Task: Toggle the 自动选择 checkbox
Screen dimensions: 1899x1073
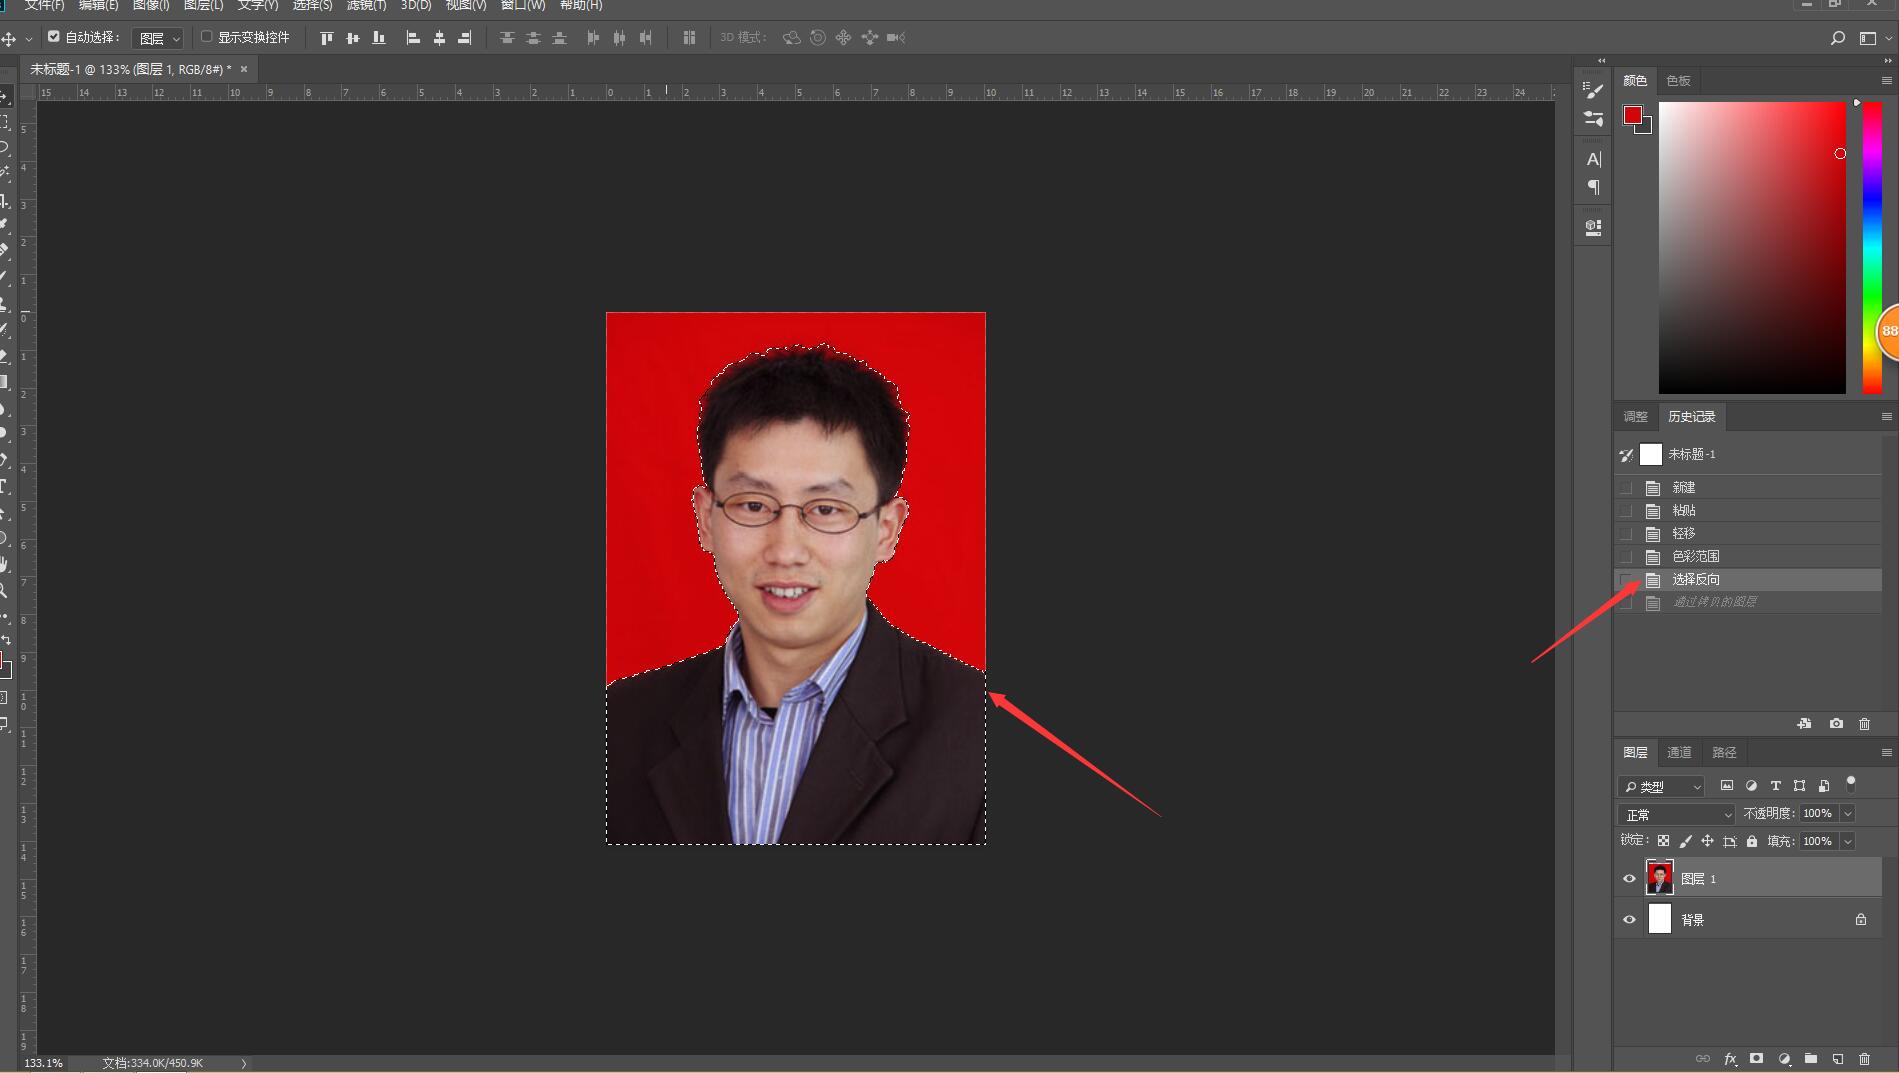Action: tap(54, 37)
